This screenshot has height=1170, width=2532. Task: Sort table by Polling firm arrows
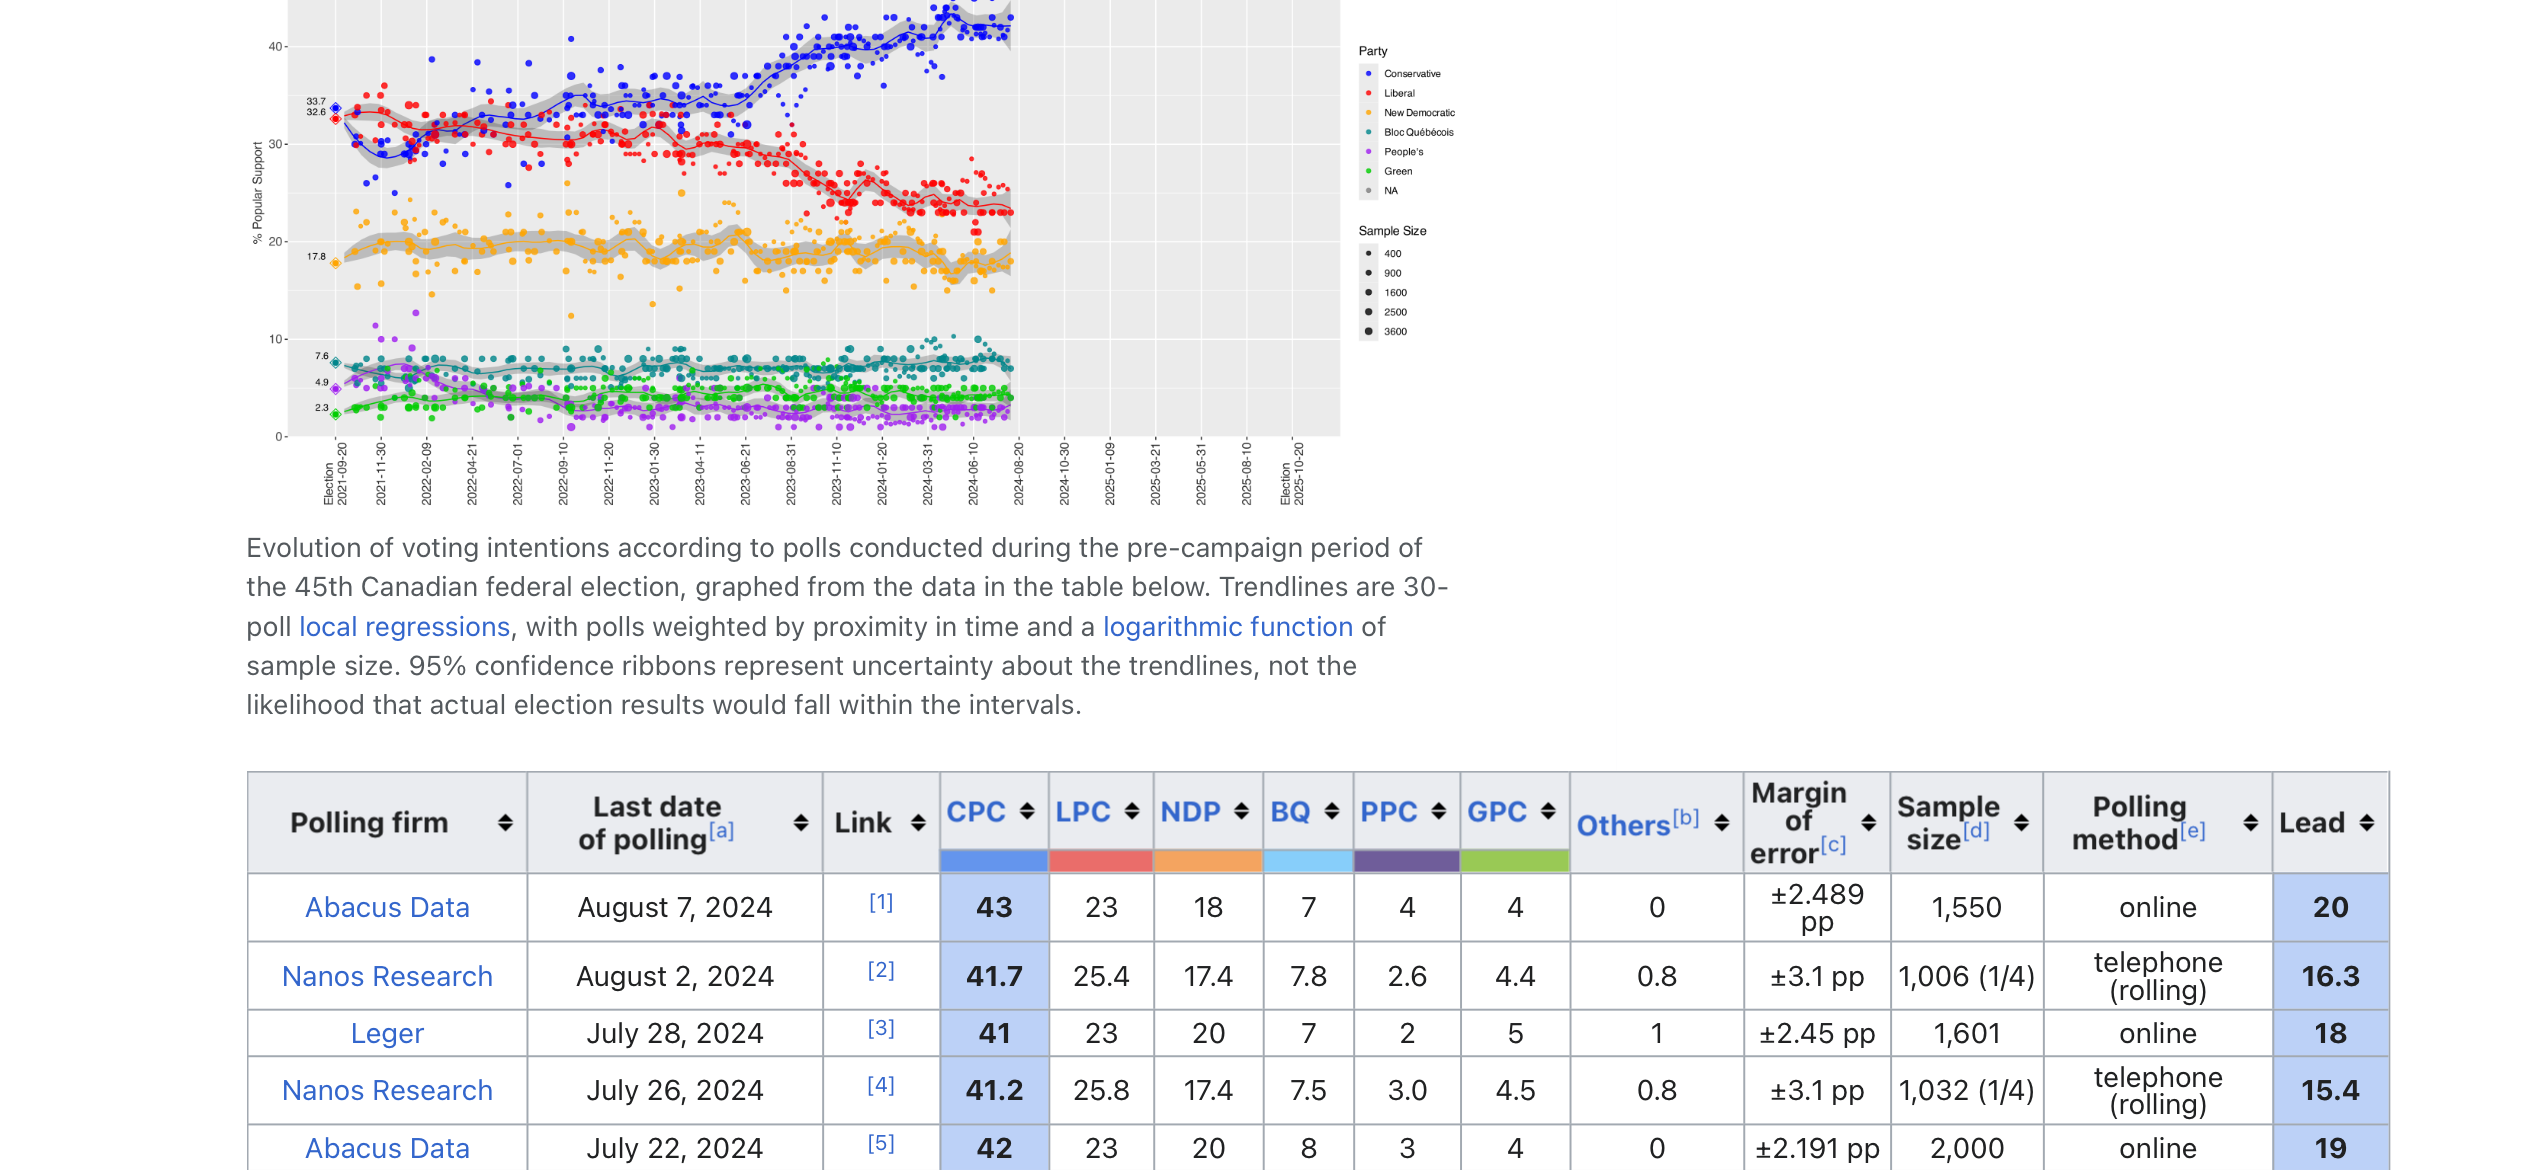(x=505, y=822)
